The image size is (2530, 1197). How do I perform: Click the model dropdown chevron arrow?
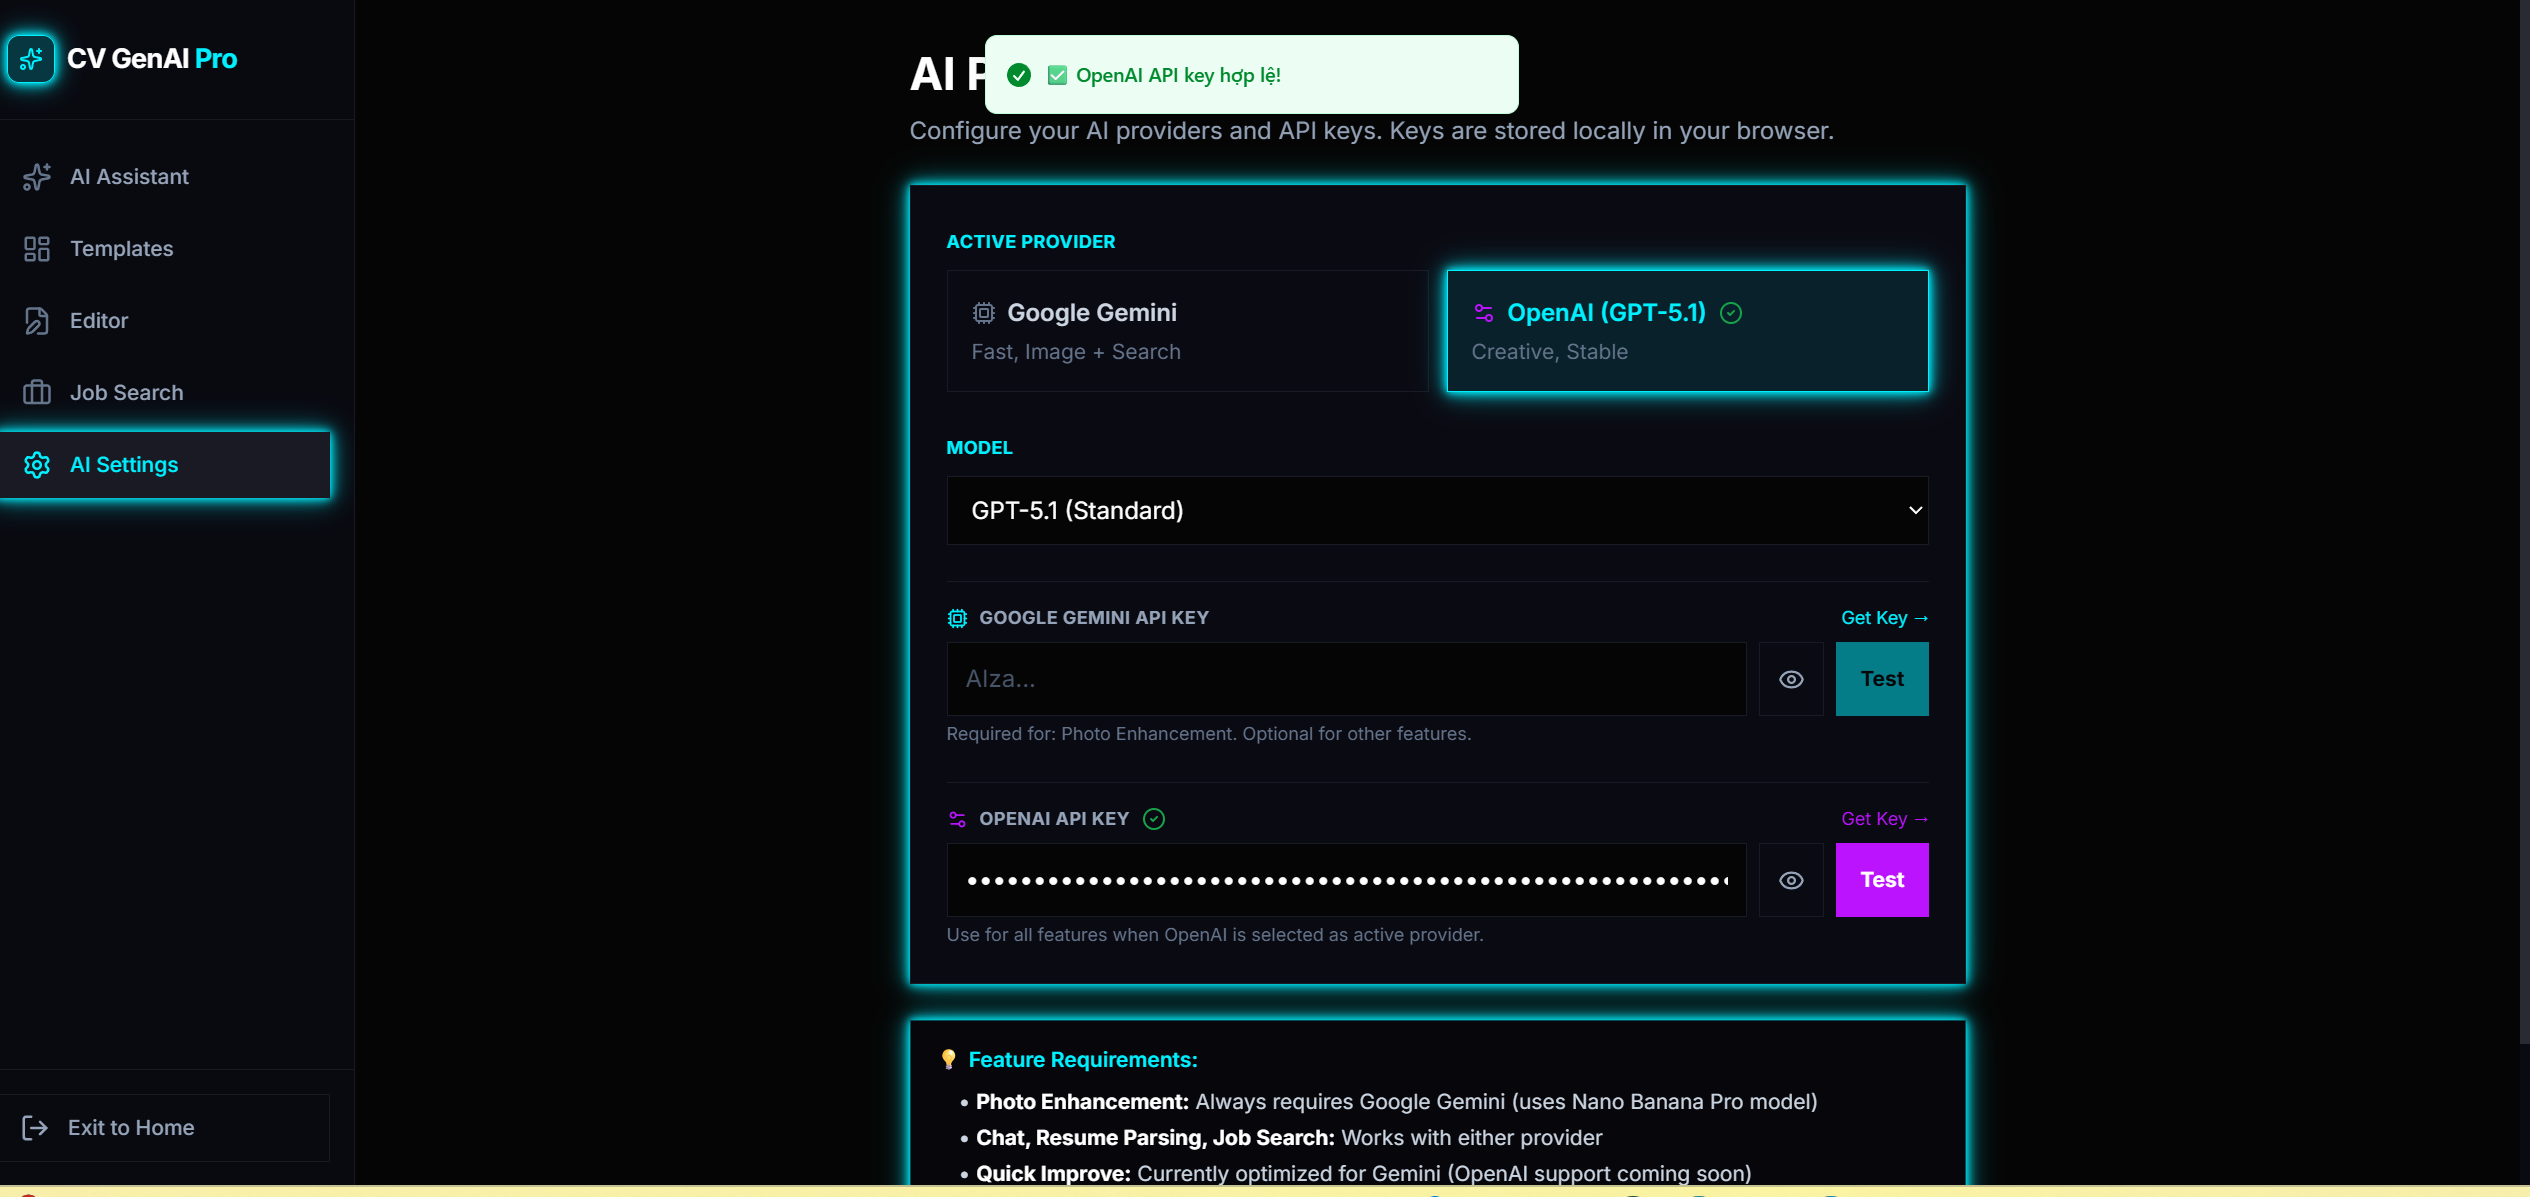1915,511
